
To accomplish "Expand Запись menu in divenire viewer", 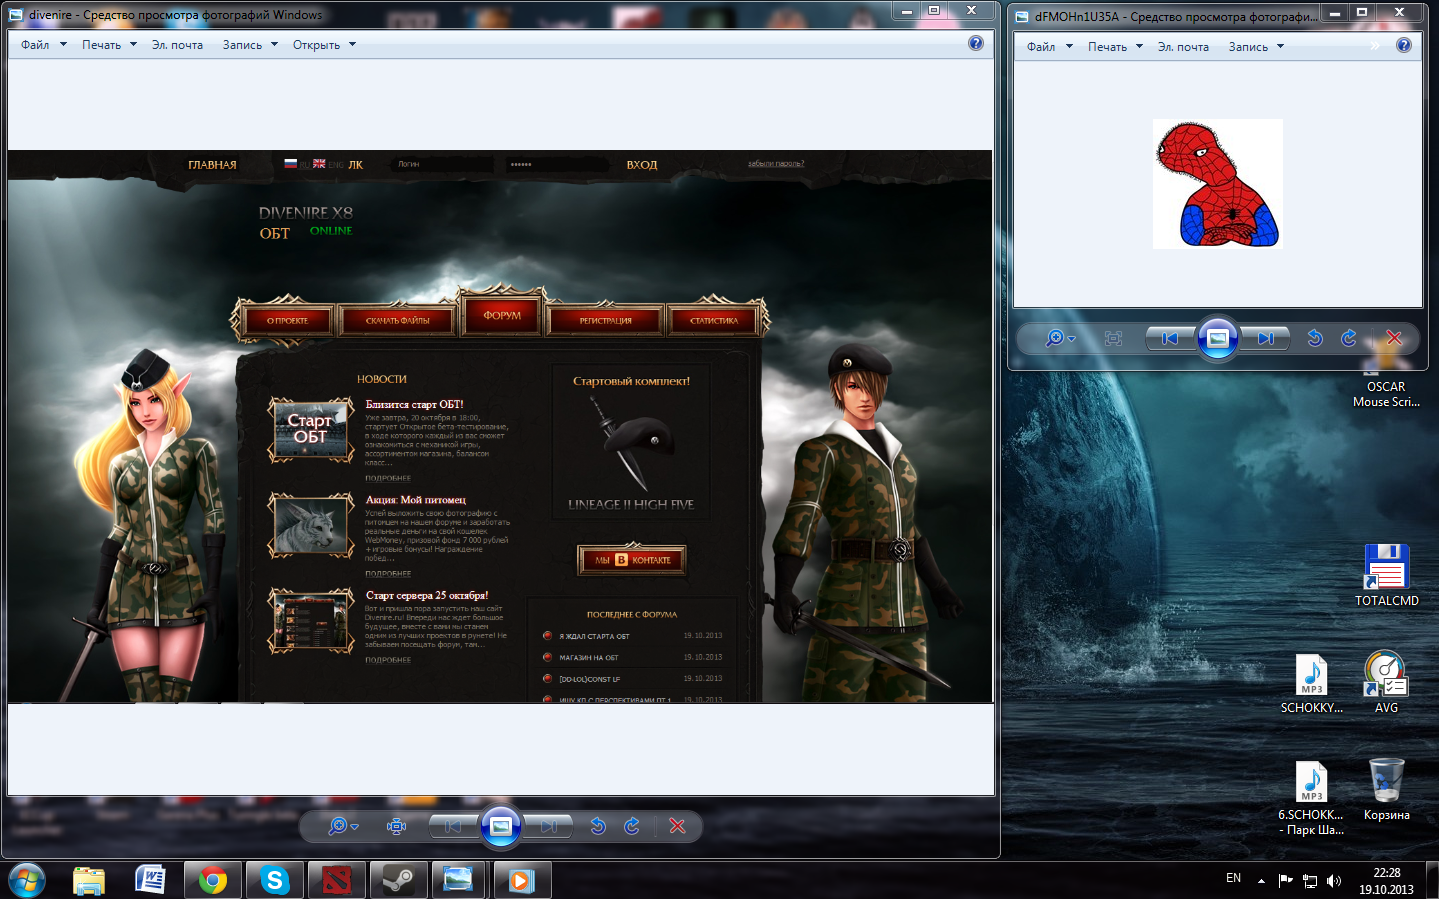I will pyautogui.click(x=250, y=45).
